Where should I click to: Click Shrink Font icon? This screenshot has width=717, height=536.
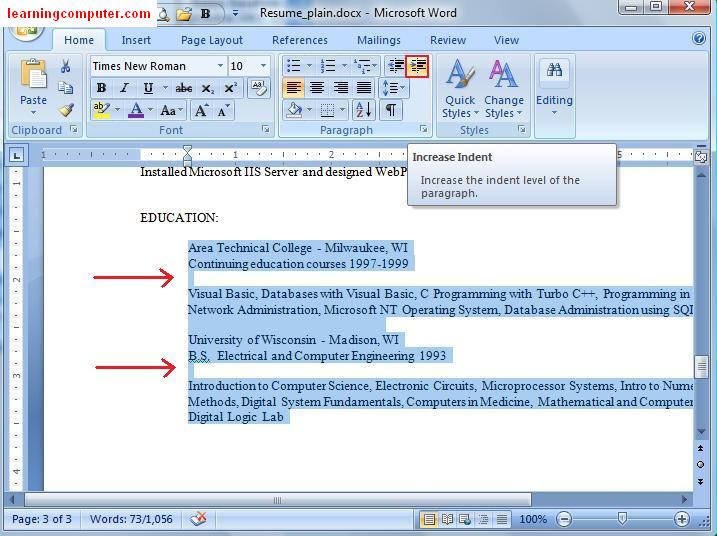point(223,110)
